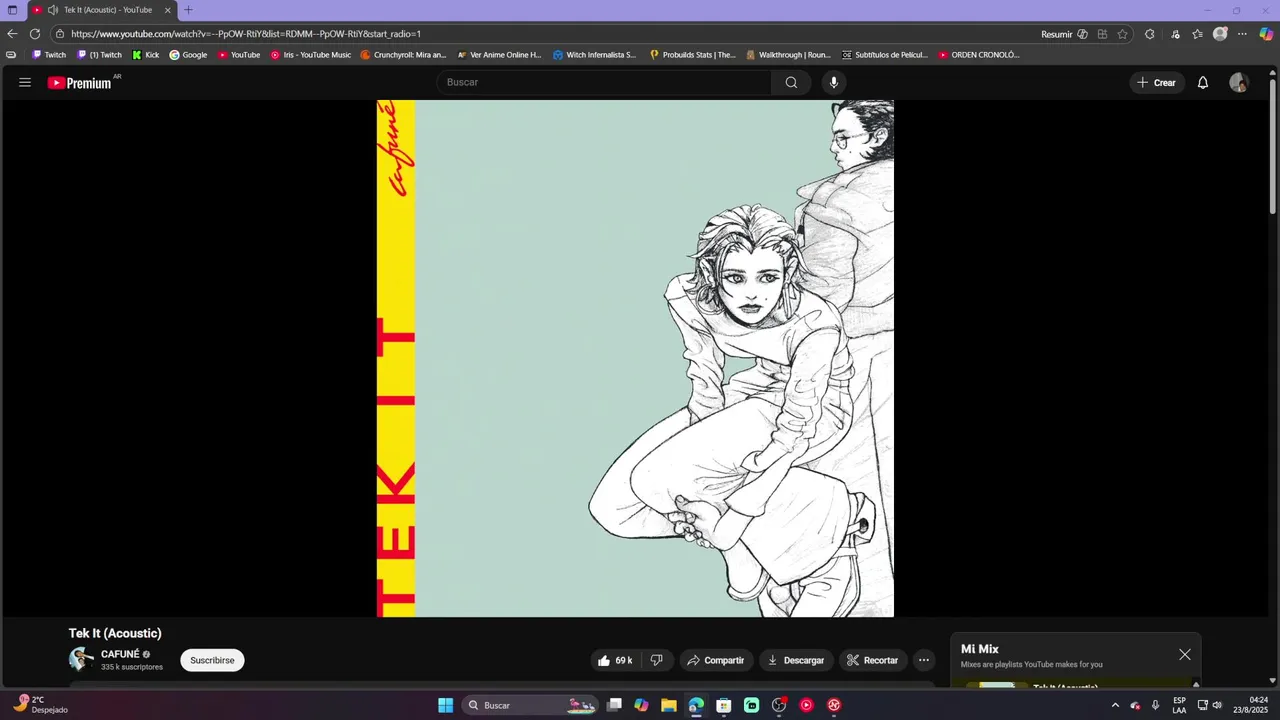Open CAFUNÉ channel name link
The image size is (1280, 720).
pyautogui.click(x=120, y=654)
